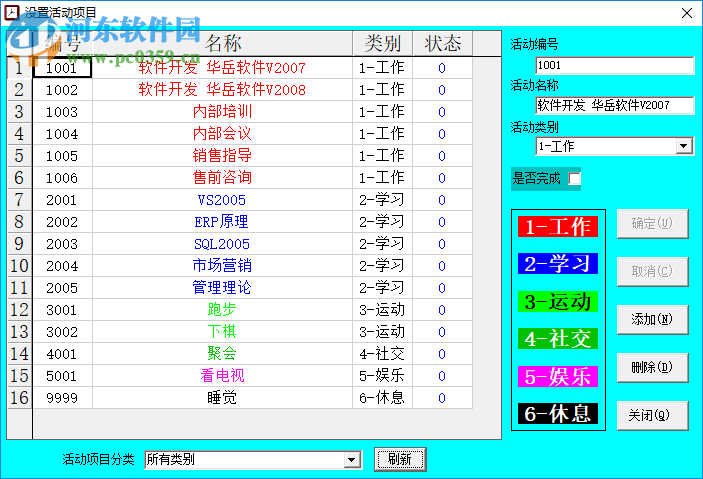The image size is (703, 479).
Task: Select the 内部会议 activity row
Action: [222, 134]
